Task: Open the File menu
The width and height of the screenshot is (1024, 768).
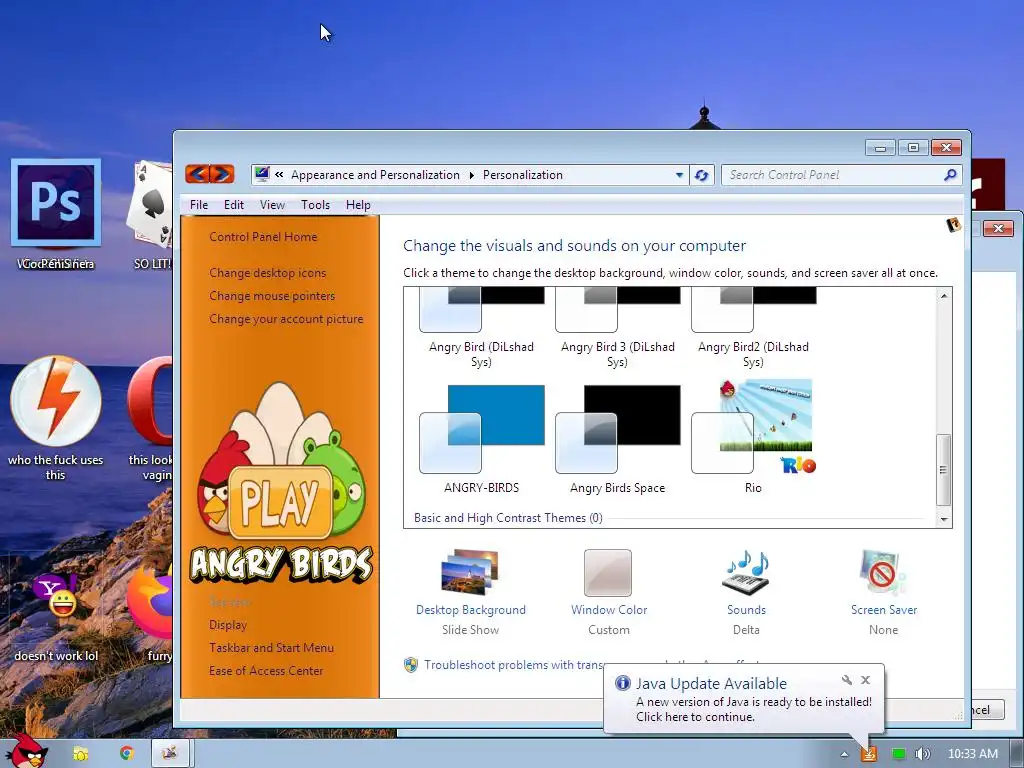Action: (199, 204)
